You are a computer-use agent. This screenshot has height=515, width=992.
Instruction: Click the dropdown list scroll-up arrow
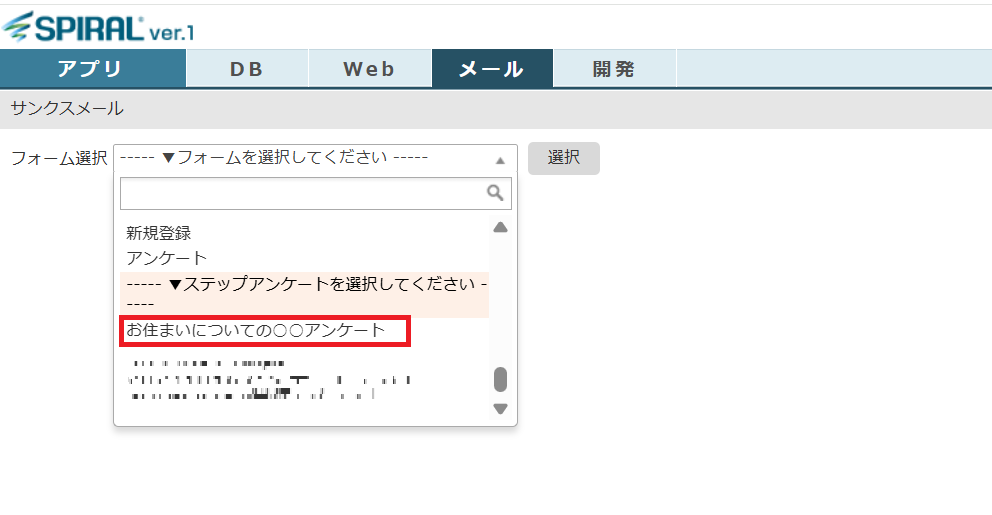pyautogui.click(x=500, y=228)
